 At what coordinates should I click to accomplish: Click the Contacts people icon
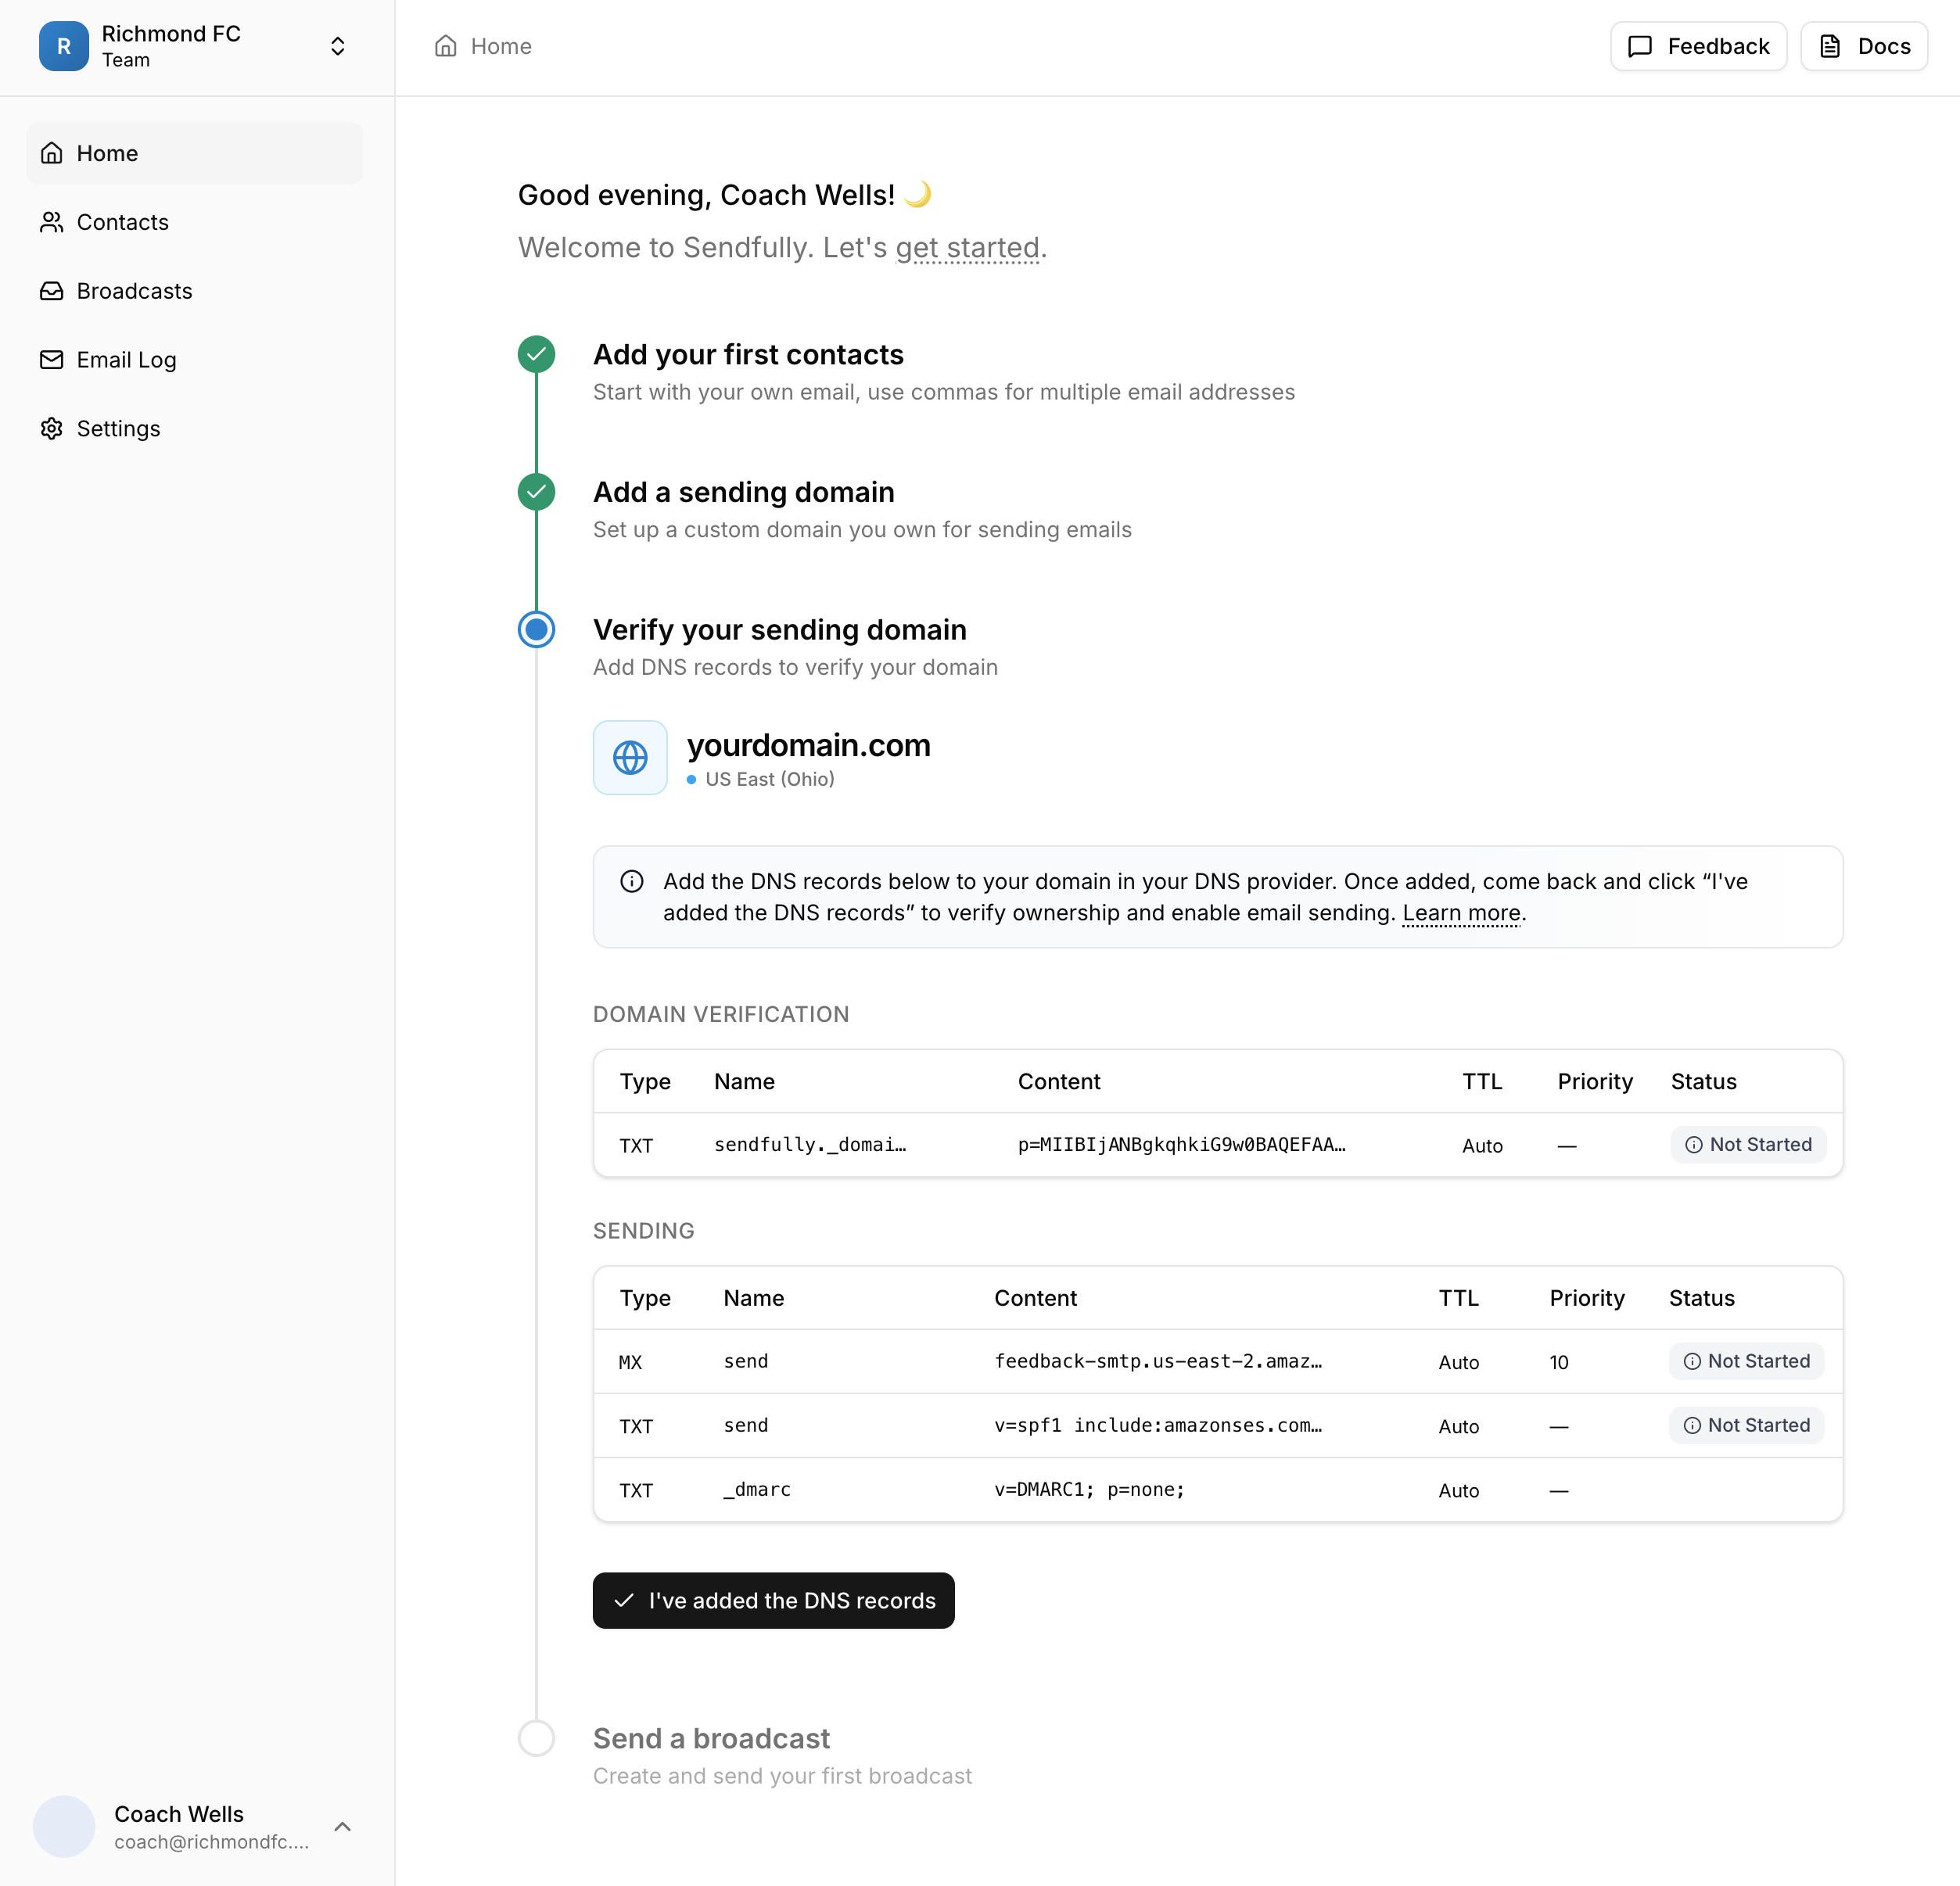[52, 222]
